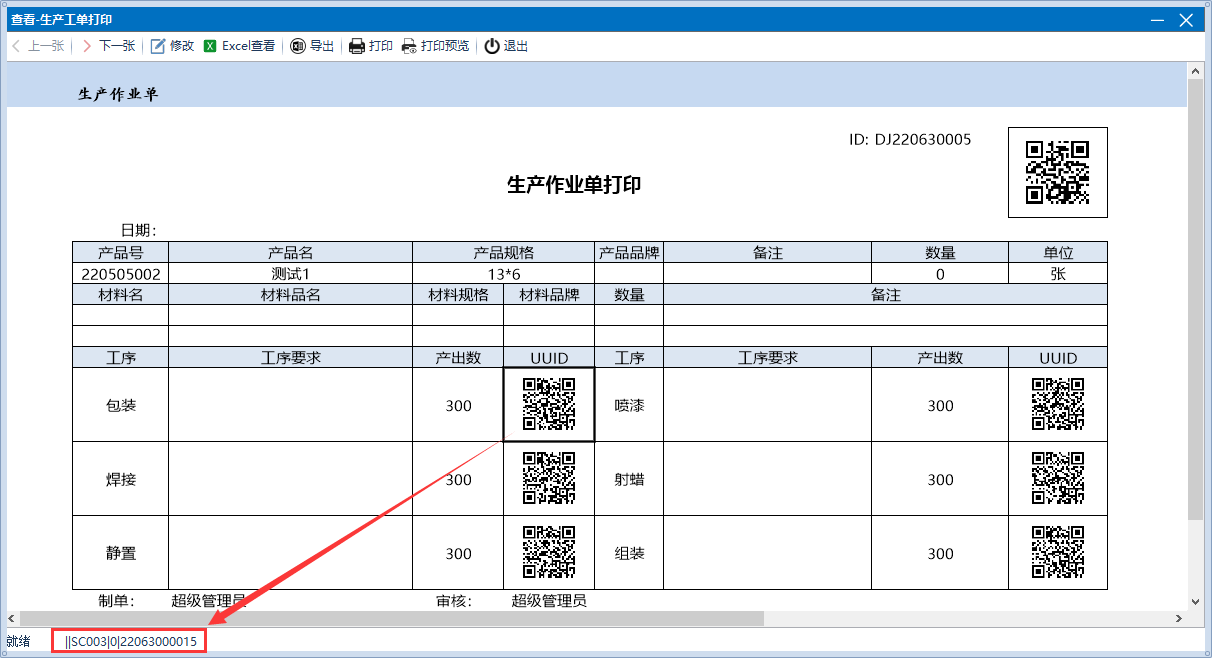Viewport: 1212px width, 658px height.
Task: Click the 打印 printer icon
Action: tap(356, 46)
